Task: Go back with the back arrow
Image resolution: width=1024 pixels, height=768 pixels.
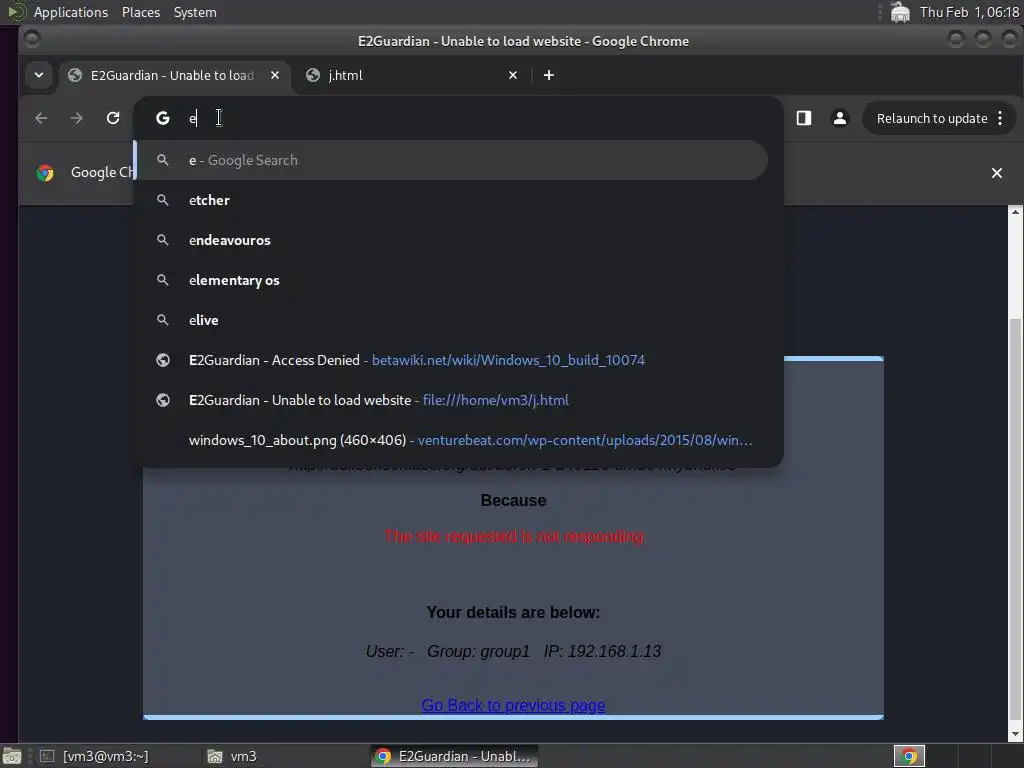Action: click(41, 118)
